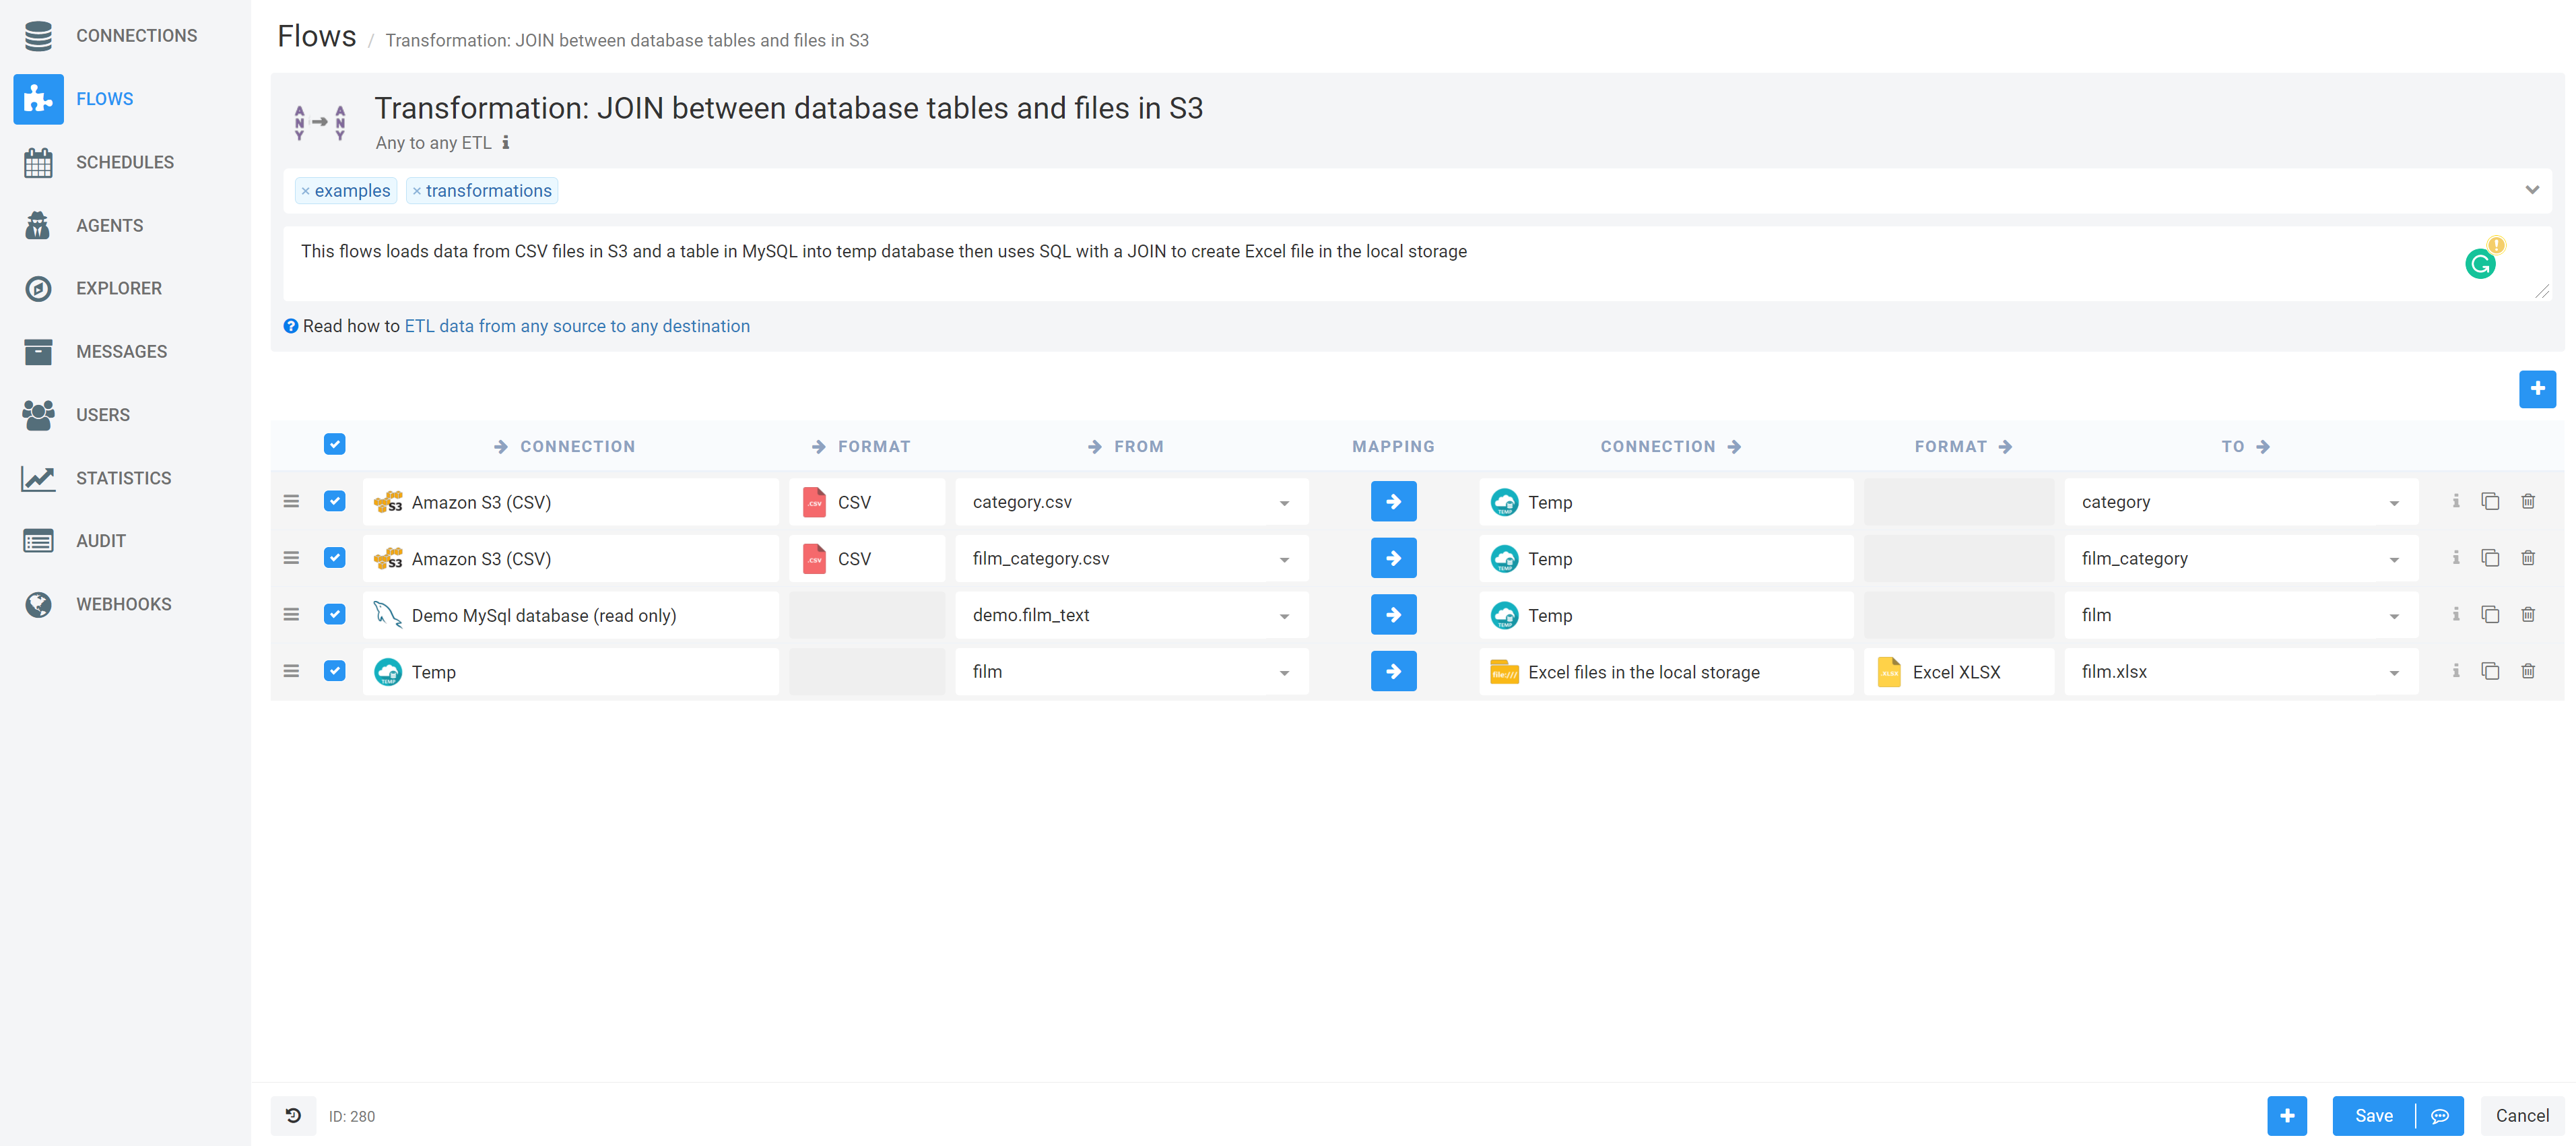The height and width of the screenshot is (1146, 2576).
Task: Delete the film_category row
Action: point(2527,558)
